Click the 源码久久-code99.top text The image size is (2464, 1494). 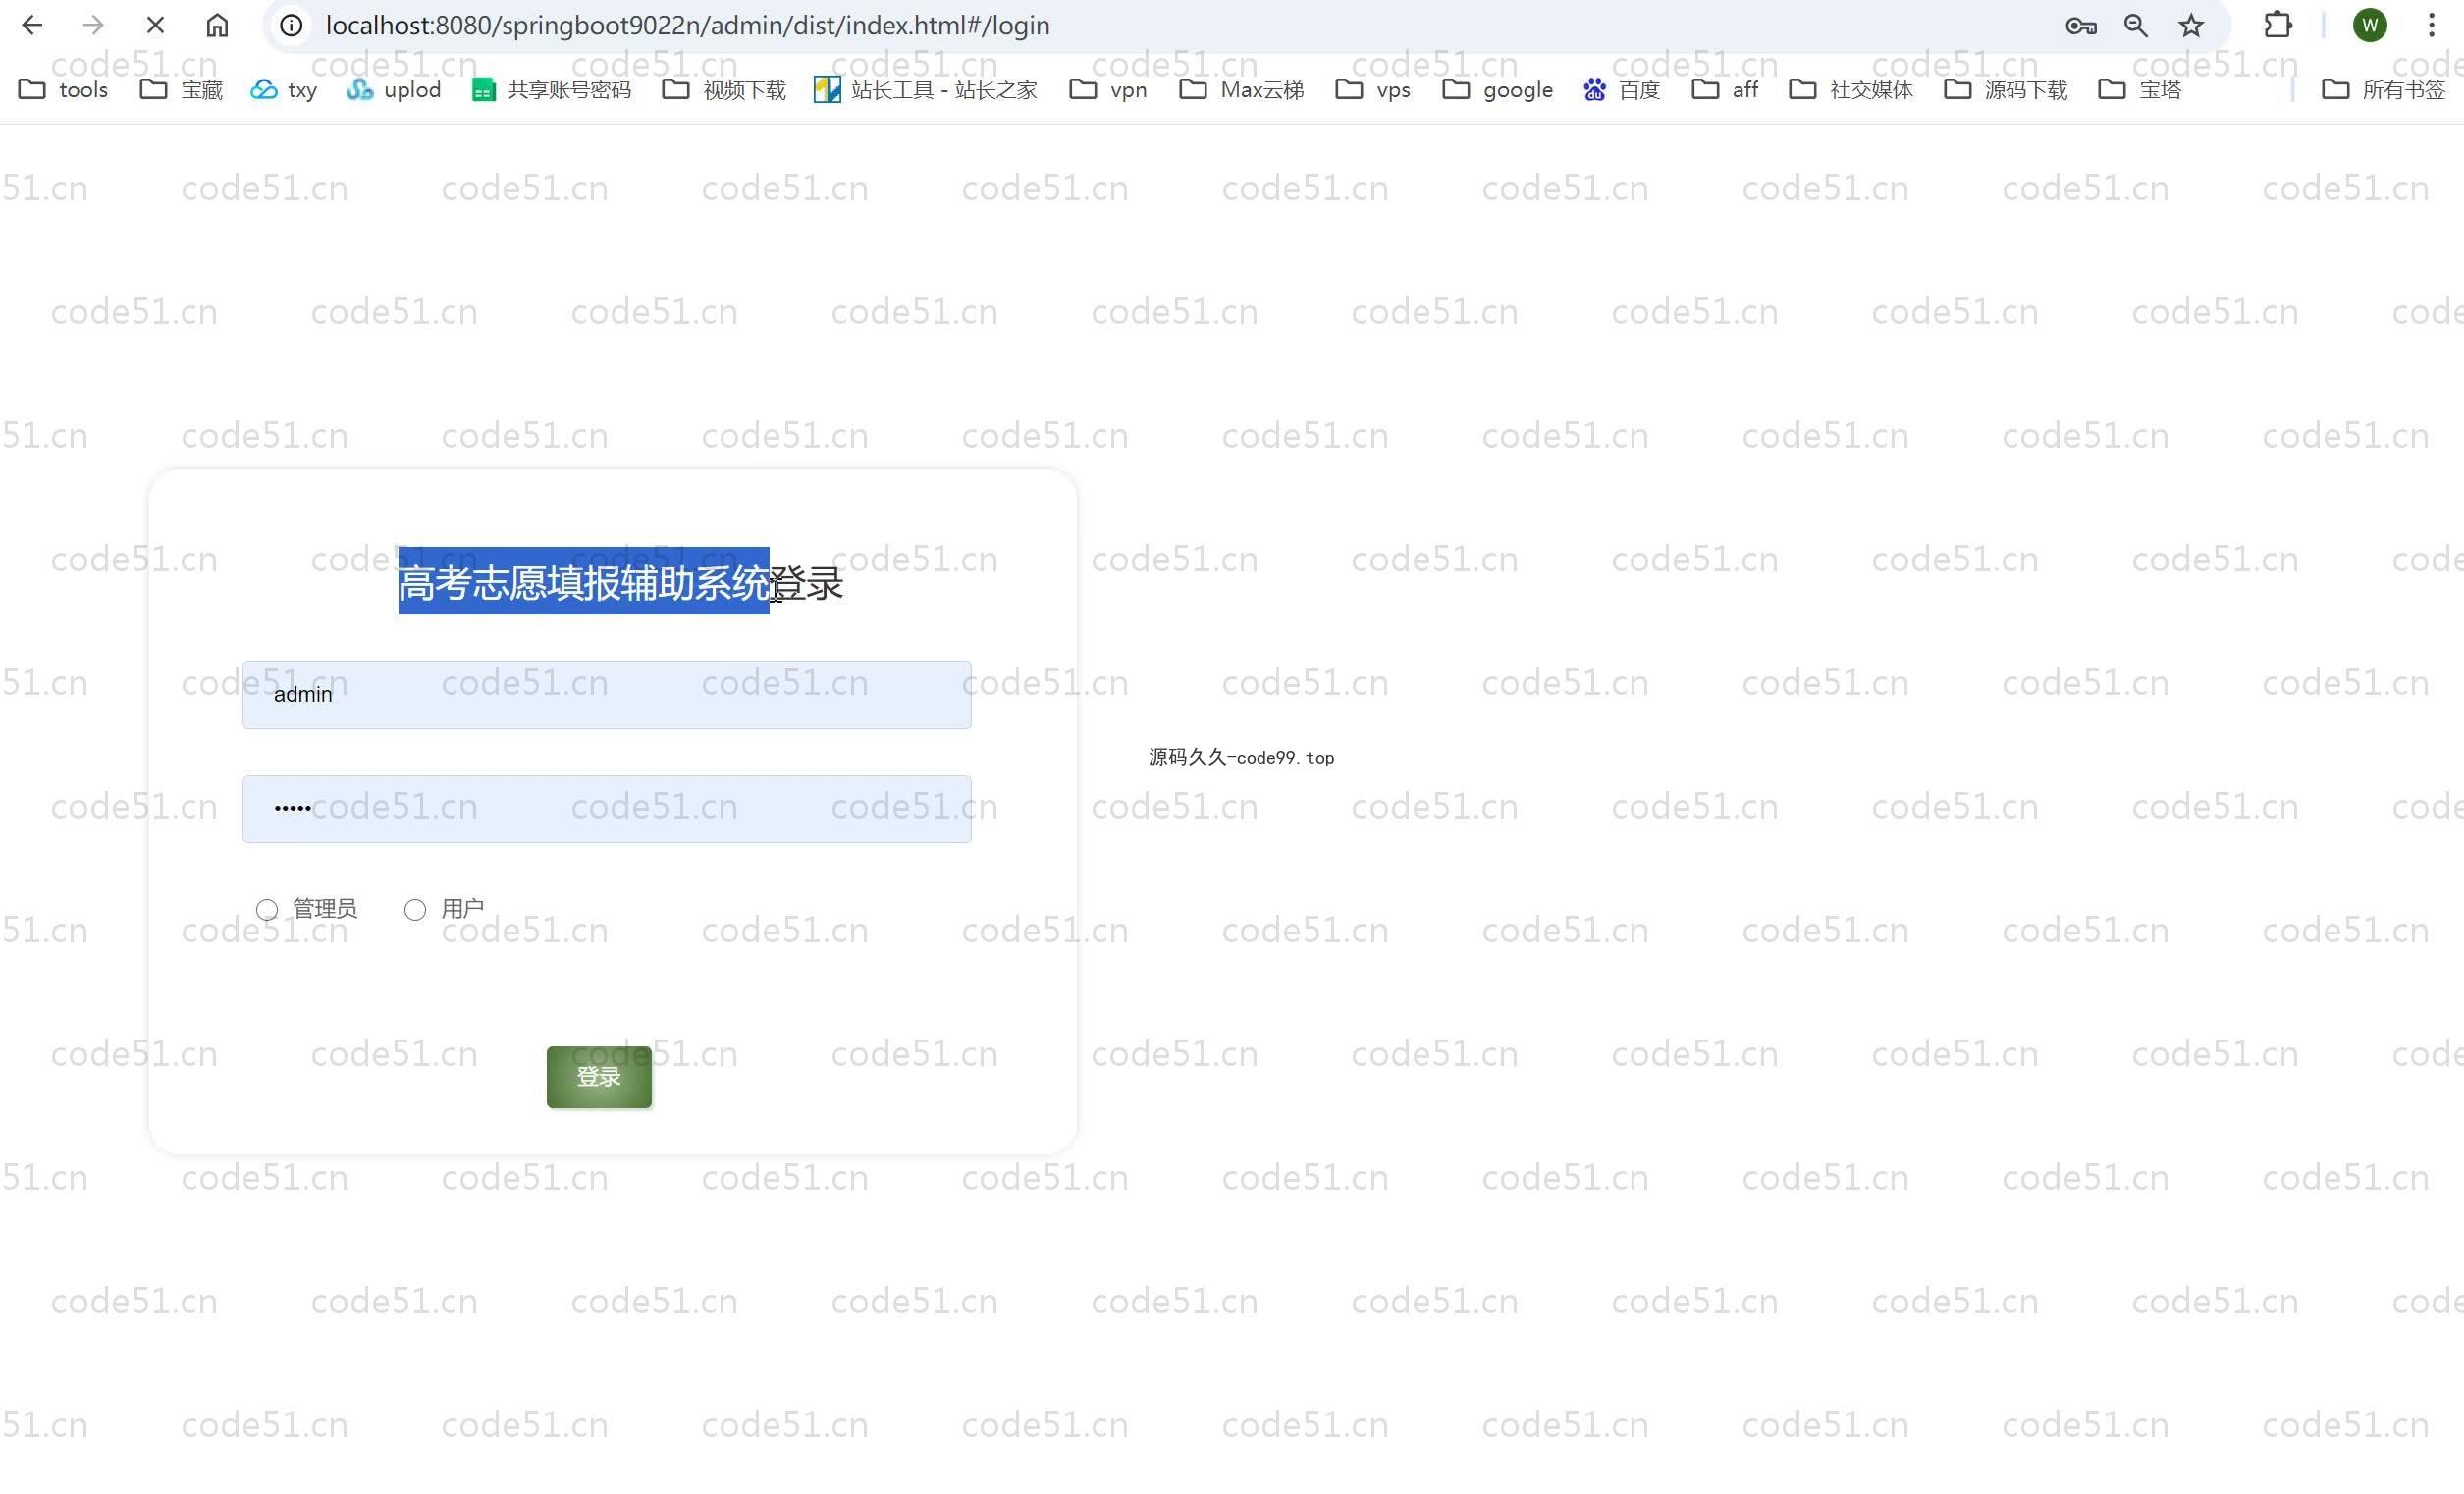tap(1241, 758)
